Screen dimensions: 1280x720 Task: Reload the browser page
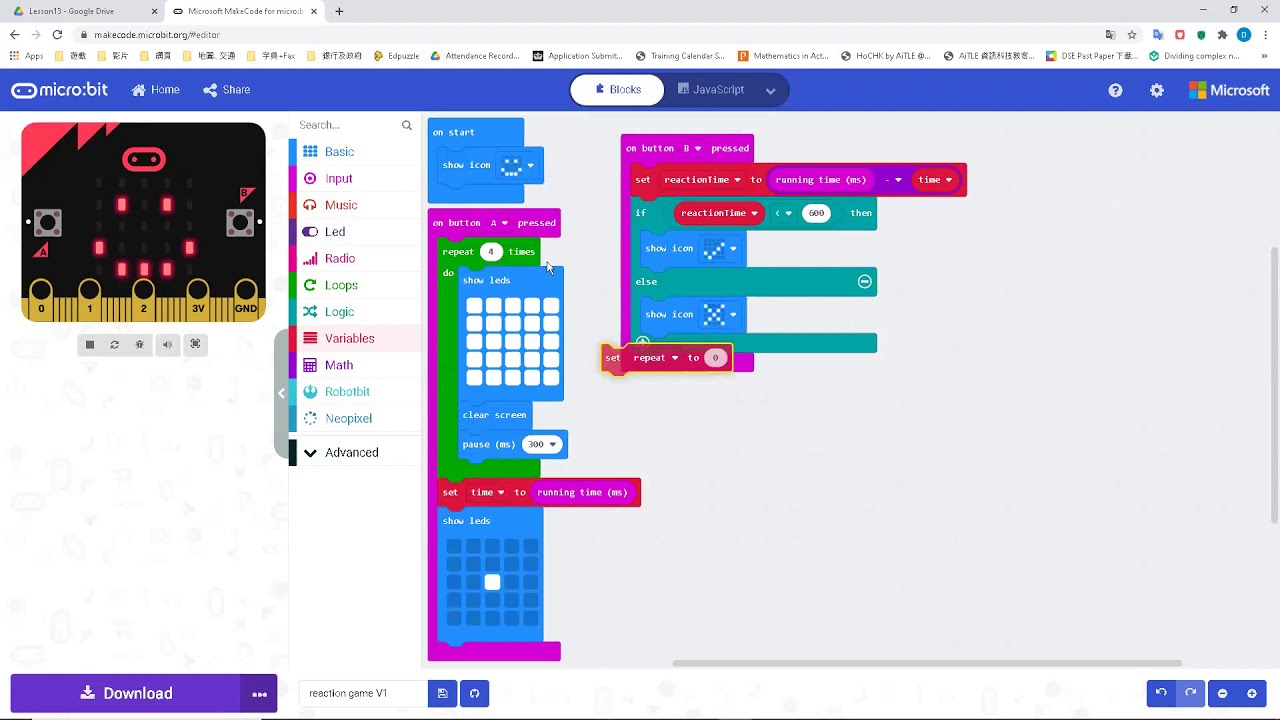57,34
